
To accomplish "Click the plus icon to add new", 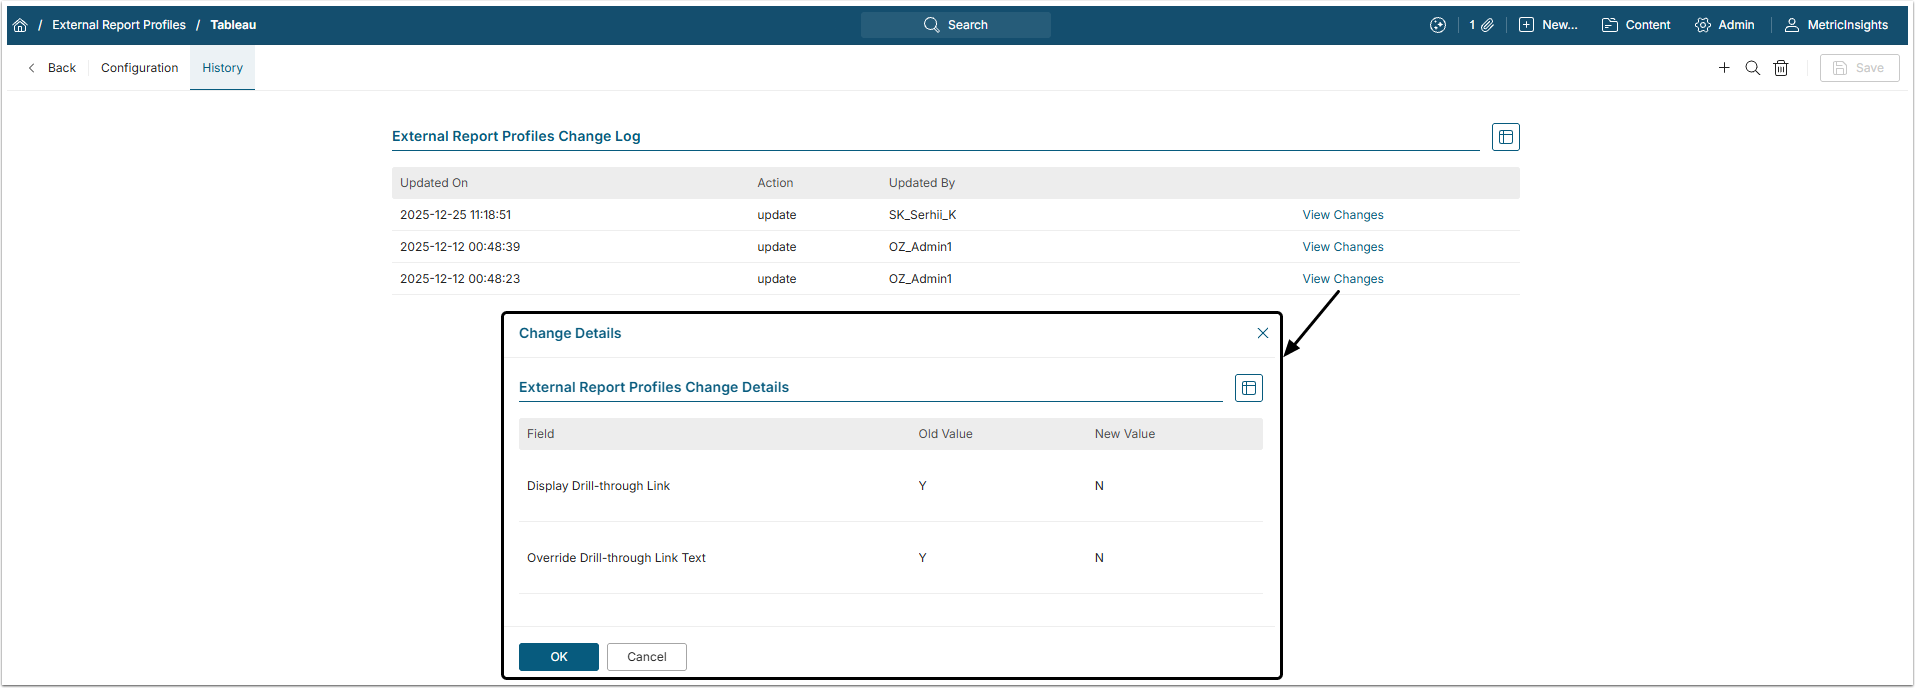I will click(1724, 68).
